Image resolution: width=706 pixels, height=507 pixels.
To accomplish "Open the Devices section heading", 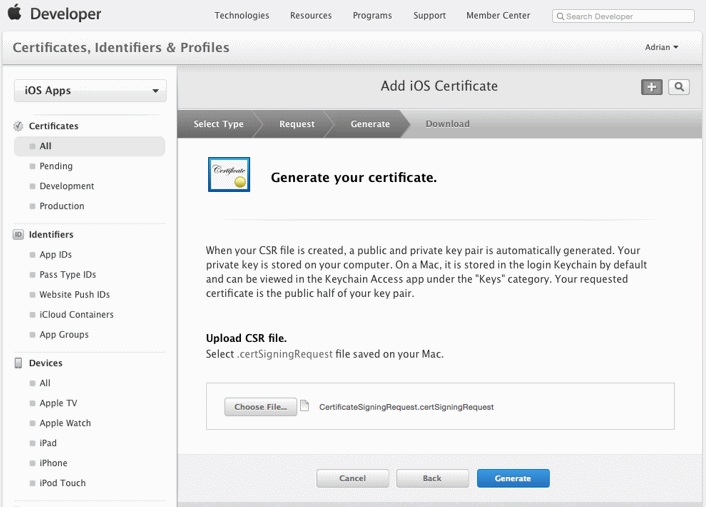I will 45,363.
